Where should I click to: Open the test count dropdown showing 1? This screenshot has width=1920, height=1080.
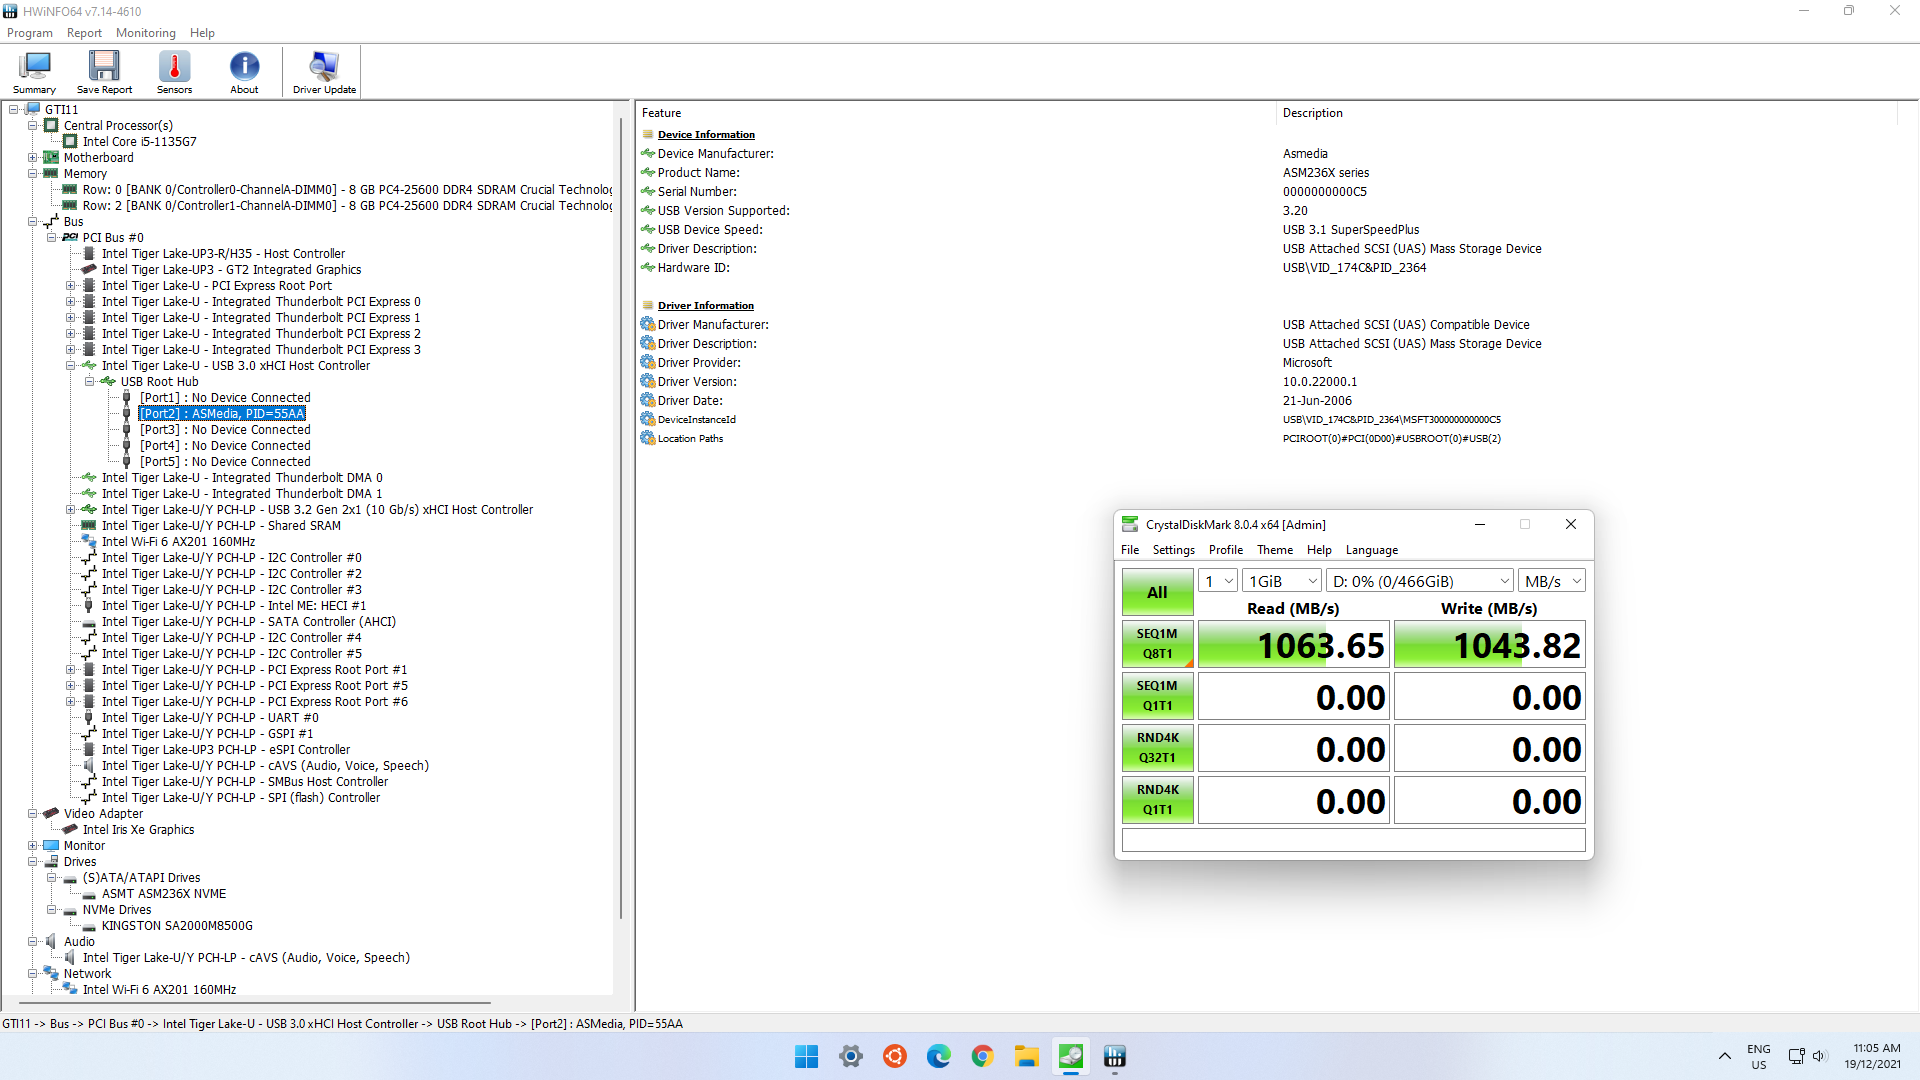pyautogui.click(x=1218, y=581)
